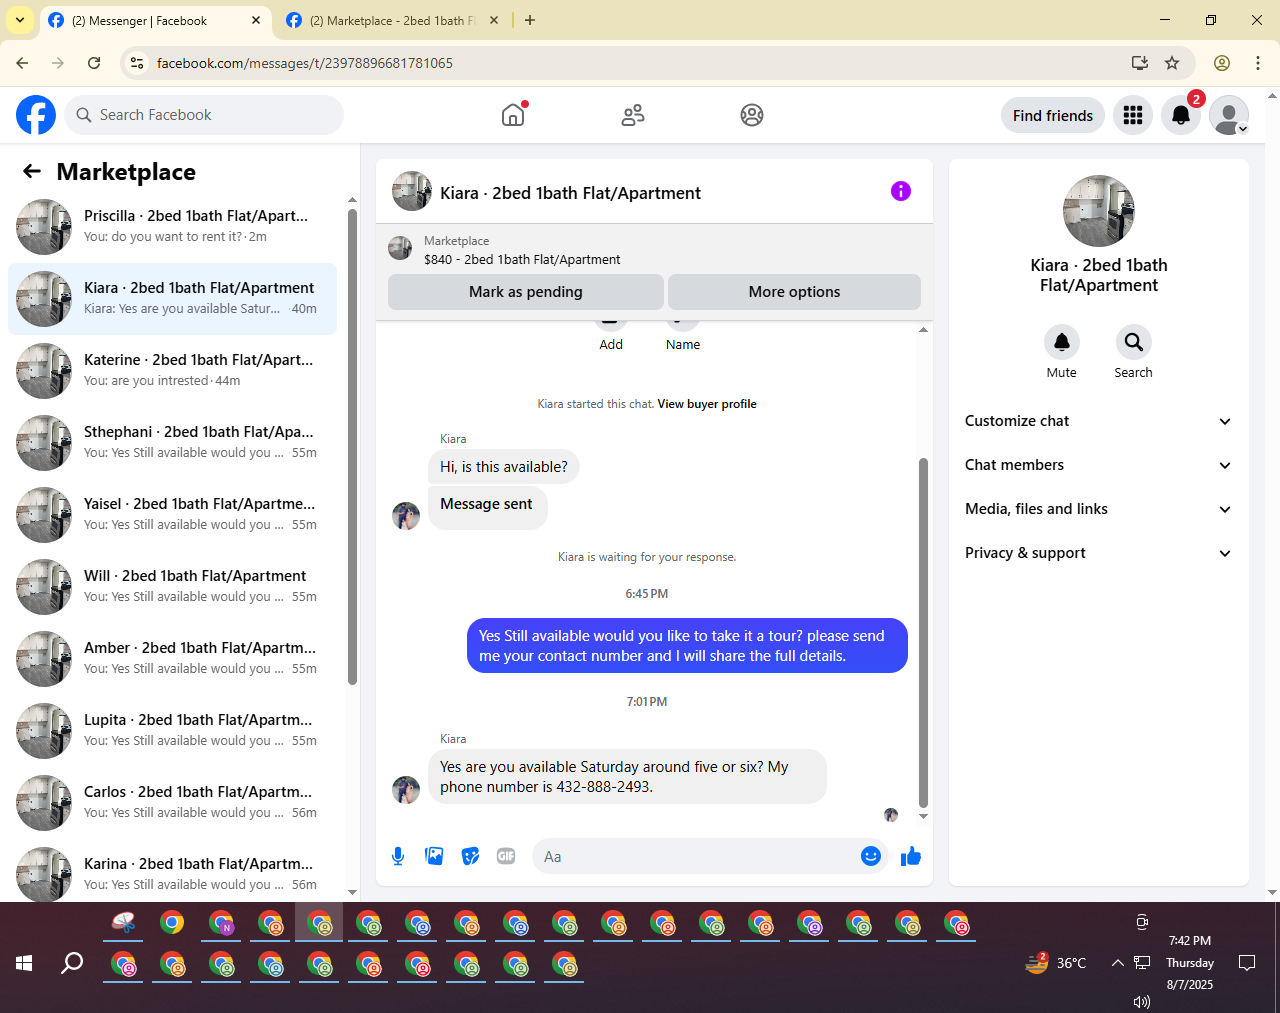
Task: Open a new Chrome tab
Action: coord(530,20)
